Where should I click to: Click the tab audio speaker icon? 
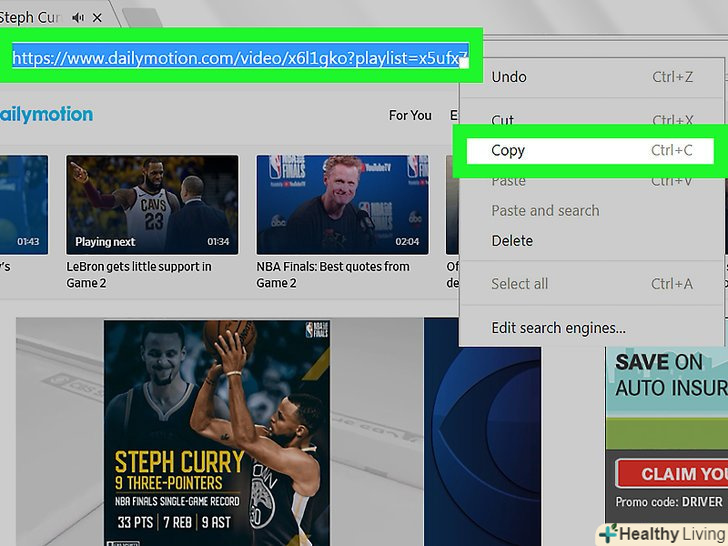pos(78,18)
